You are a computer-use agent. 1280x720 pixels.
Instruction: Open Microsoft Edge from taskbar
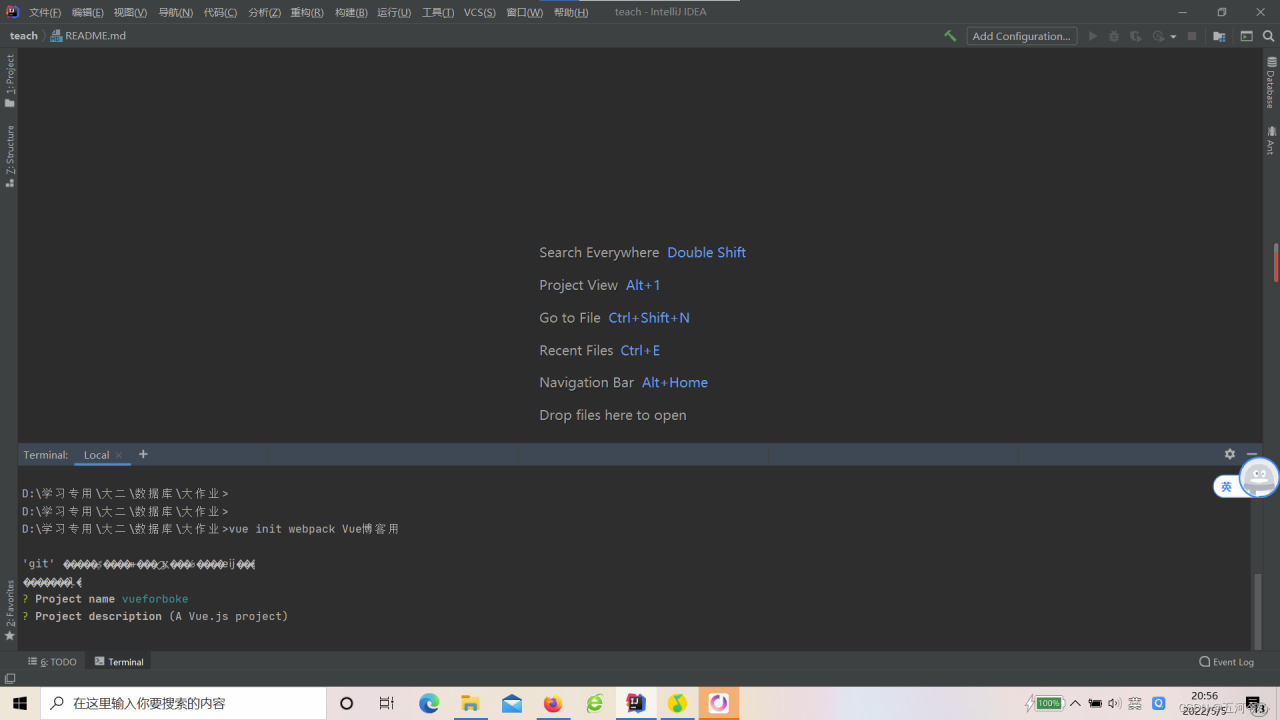[x=429, y=703]
